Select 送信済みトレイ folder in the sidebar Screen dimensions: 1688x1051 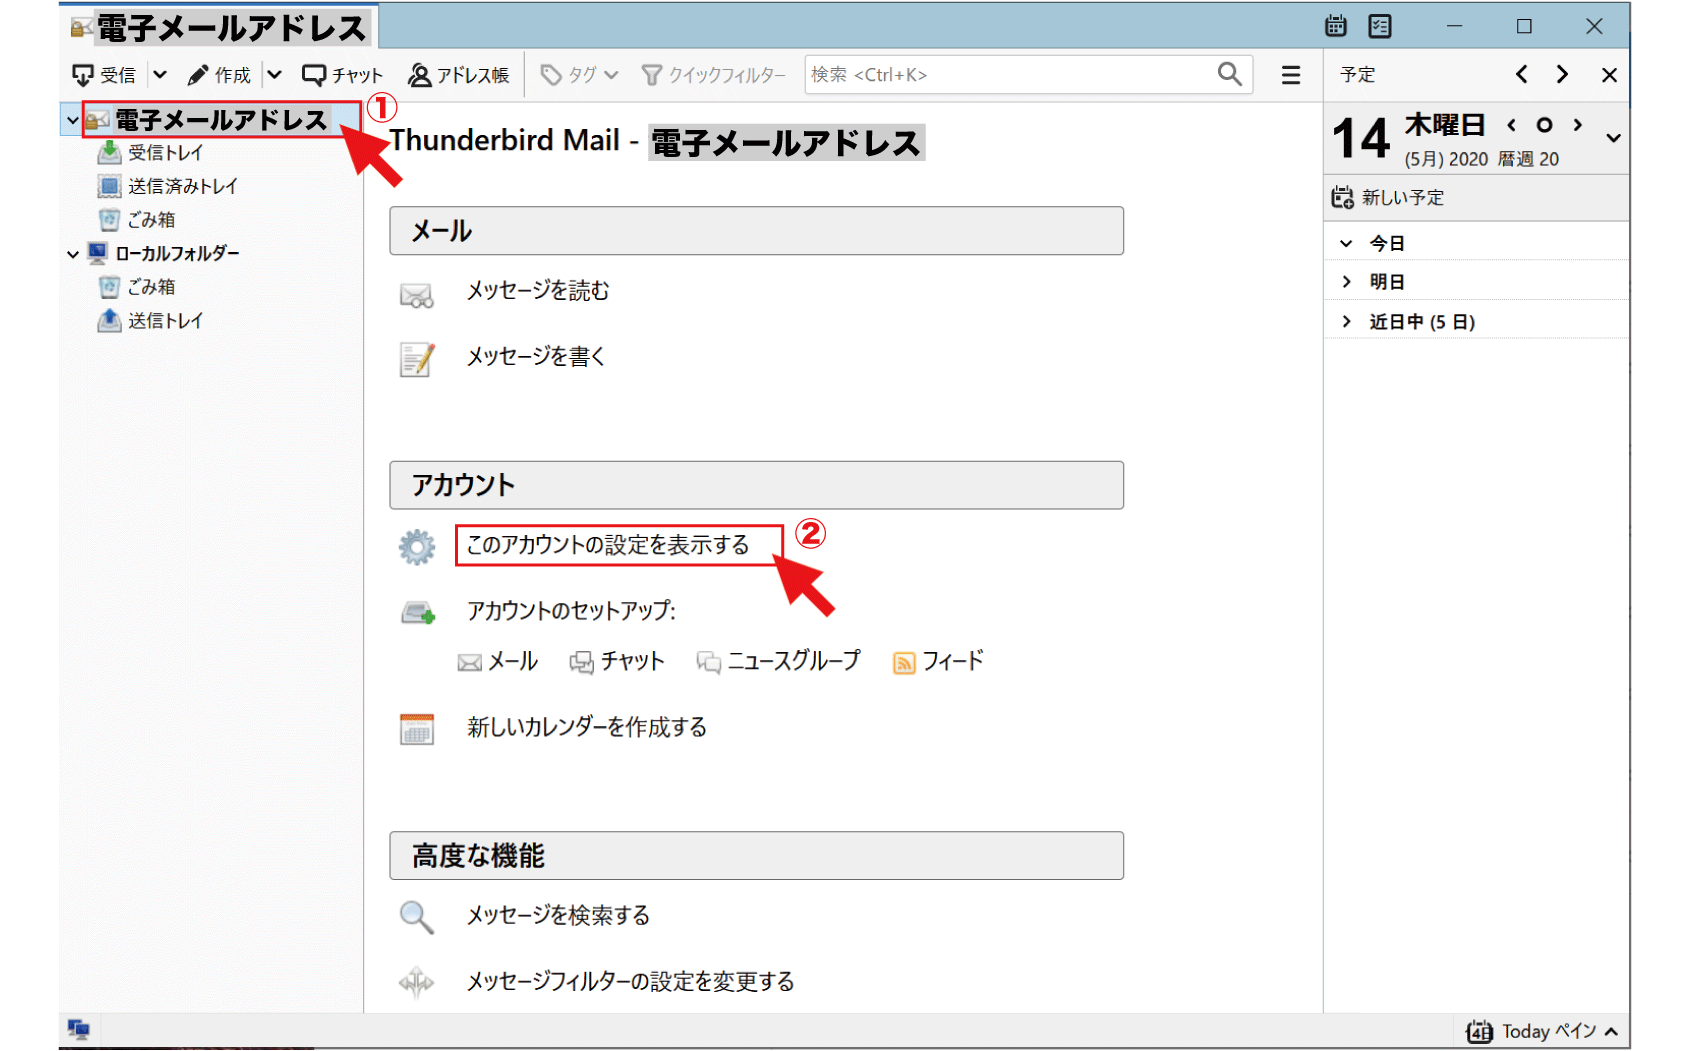click(181, 186)
